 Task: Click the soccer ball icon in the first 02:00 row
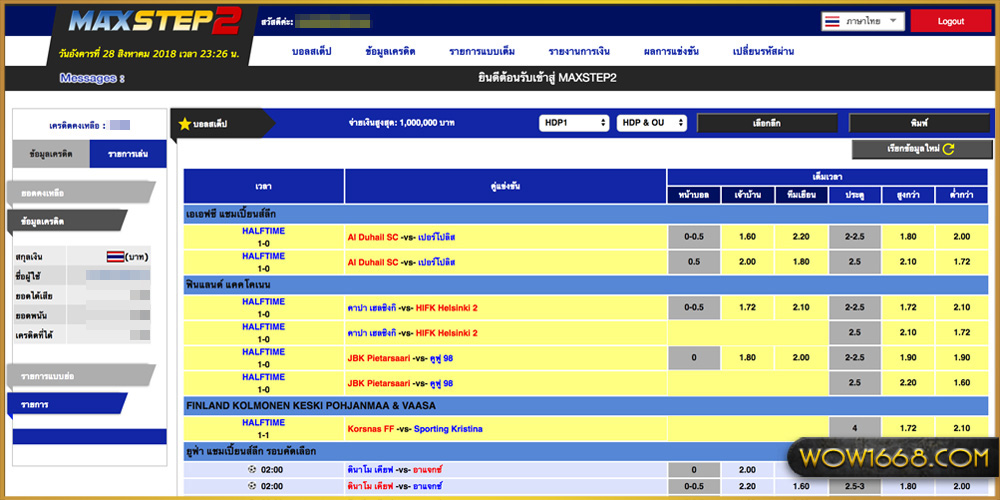tap(251, 469)
